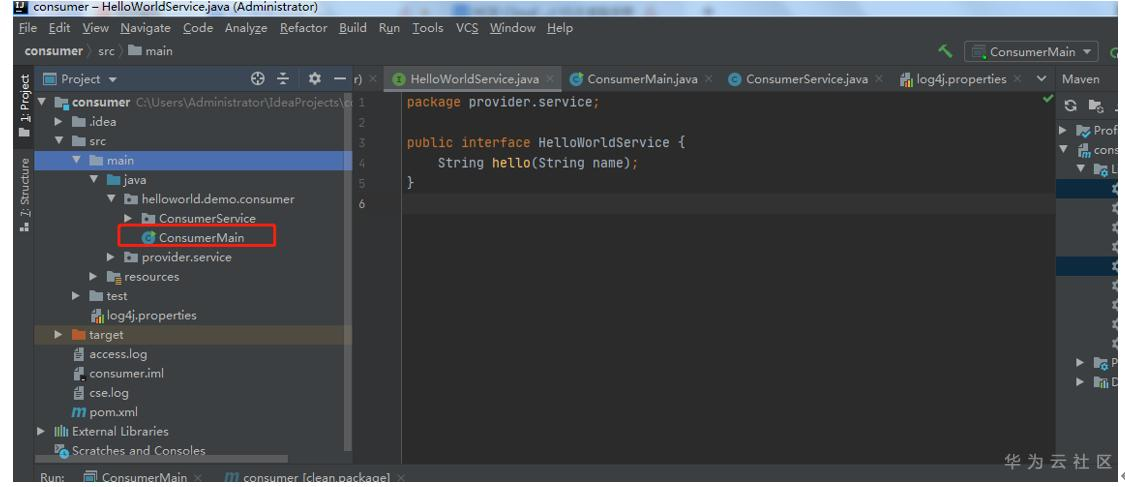Hide the Project panel with minus icon

pos(339,79)
